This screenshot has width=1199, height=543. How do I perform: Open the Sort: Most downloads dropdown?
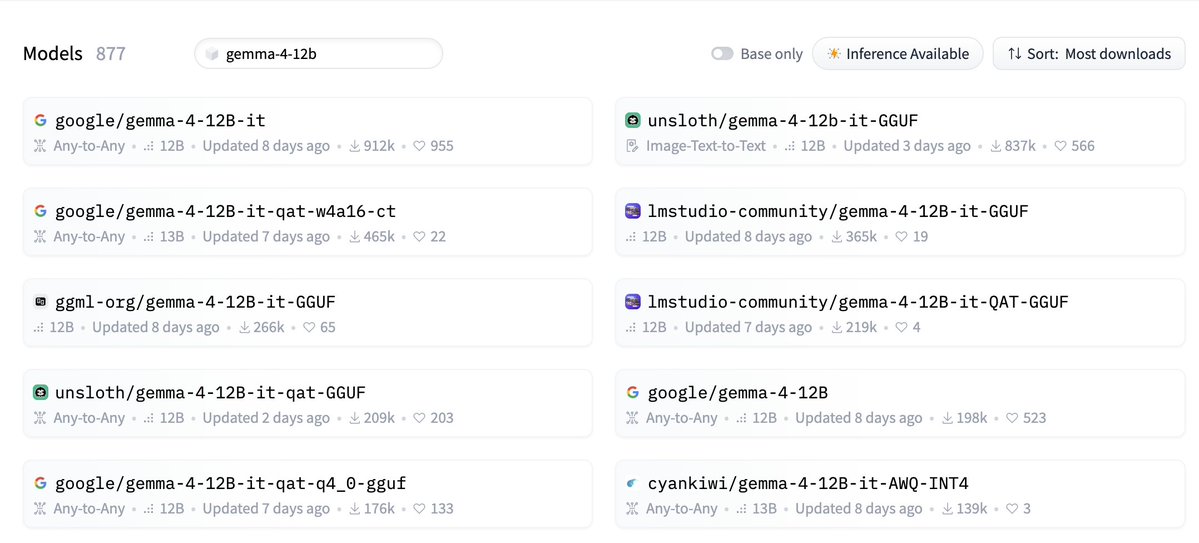[1089, 54]
